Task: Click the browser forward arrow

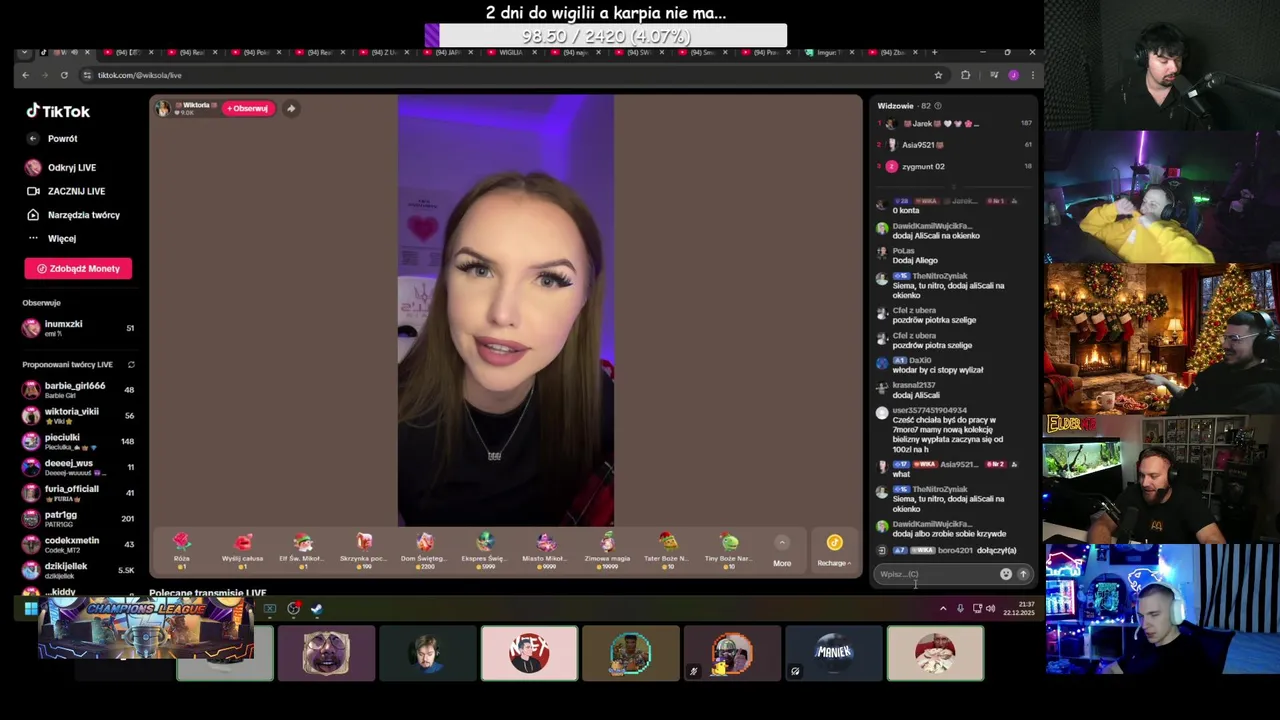Action: pyautogui.click(x=44, y=75)
